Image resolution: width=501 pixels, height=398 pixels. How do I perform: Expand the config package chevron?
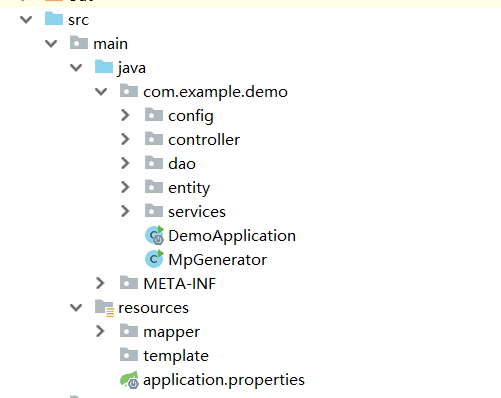125,115
